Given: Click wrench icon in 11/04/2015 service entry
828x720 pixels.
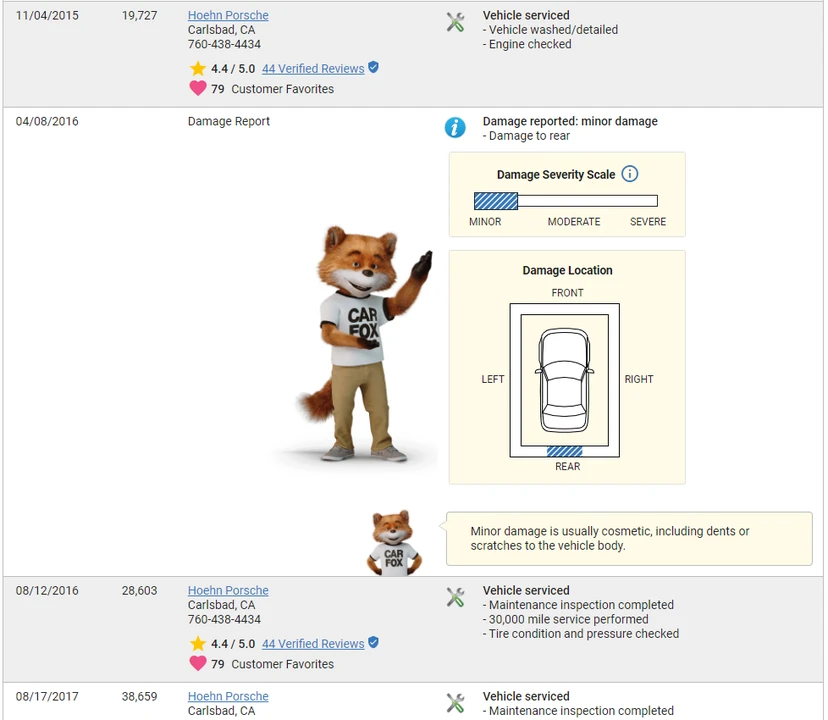Looking at the screenshot, I should (x=455, y=22).
